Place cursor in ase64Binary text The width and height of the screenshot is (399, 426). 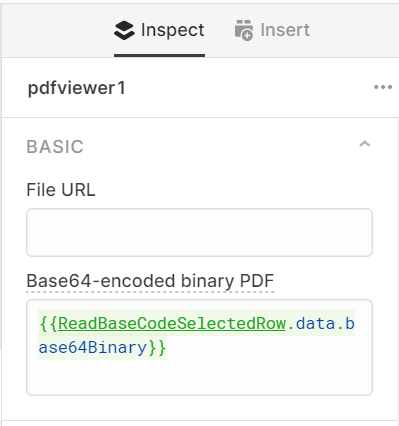click(92, 348)
